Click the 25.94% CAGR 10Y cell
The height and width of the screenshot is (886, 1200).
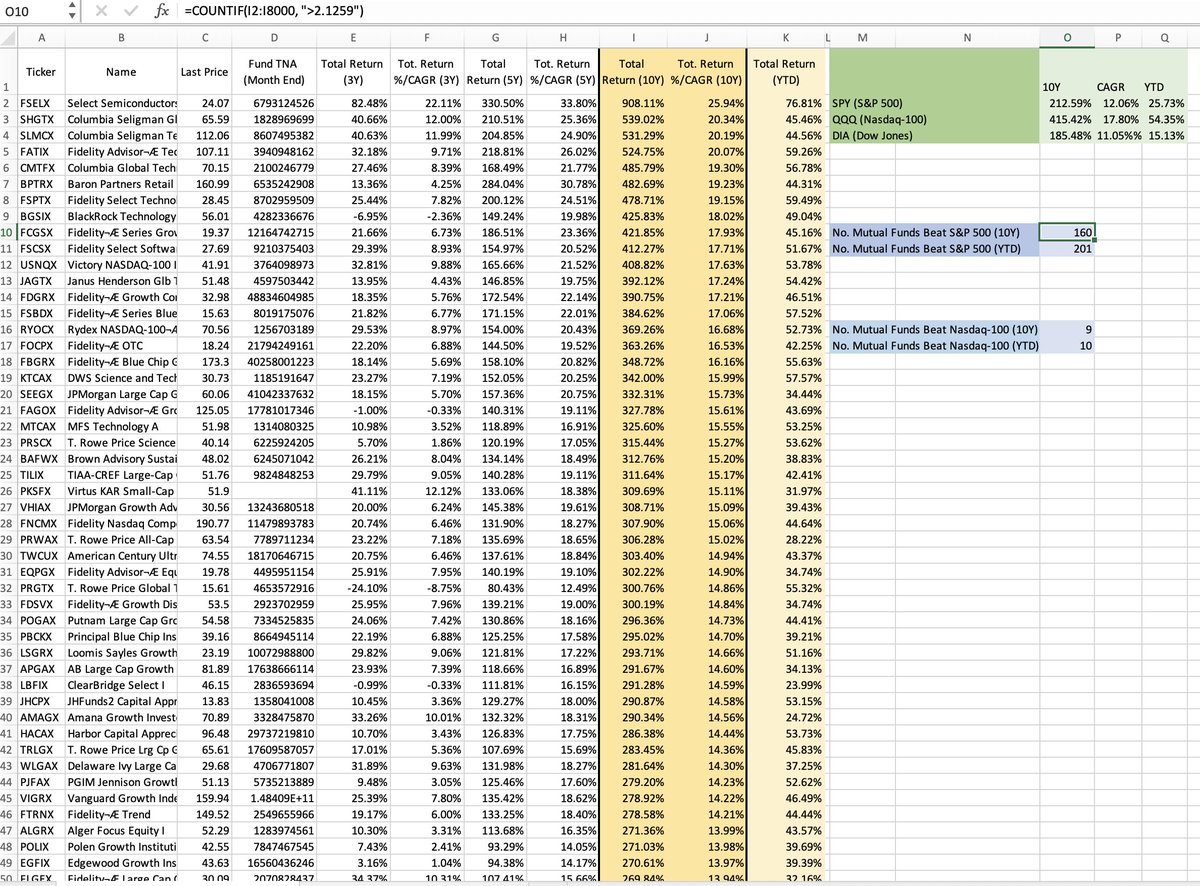coord(709,103)
